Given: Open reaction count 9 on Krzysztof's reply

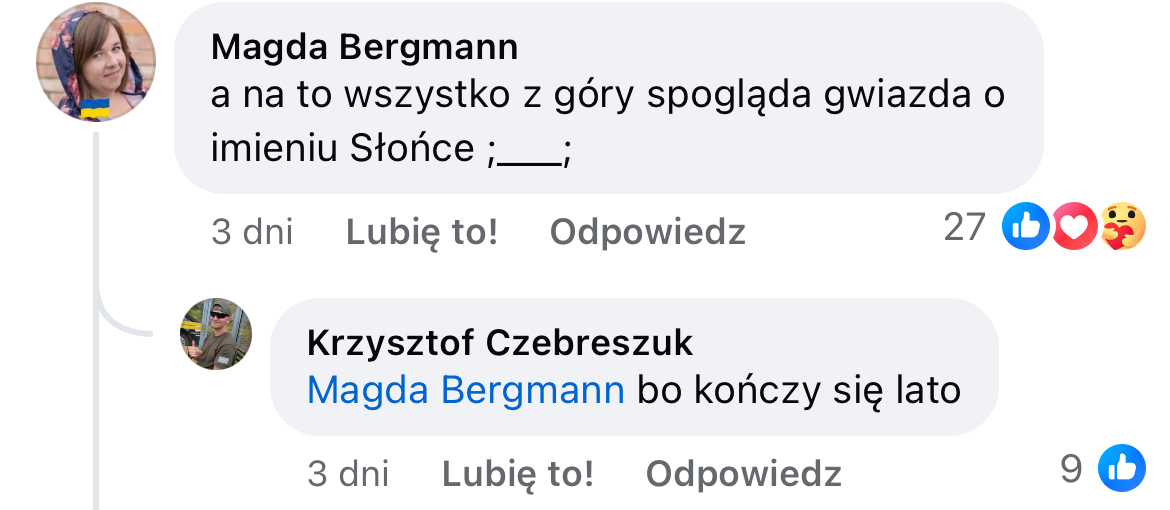Looking at the screenshot, I should [1071, 469].
